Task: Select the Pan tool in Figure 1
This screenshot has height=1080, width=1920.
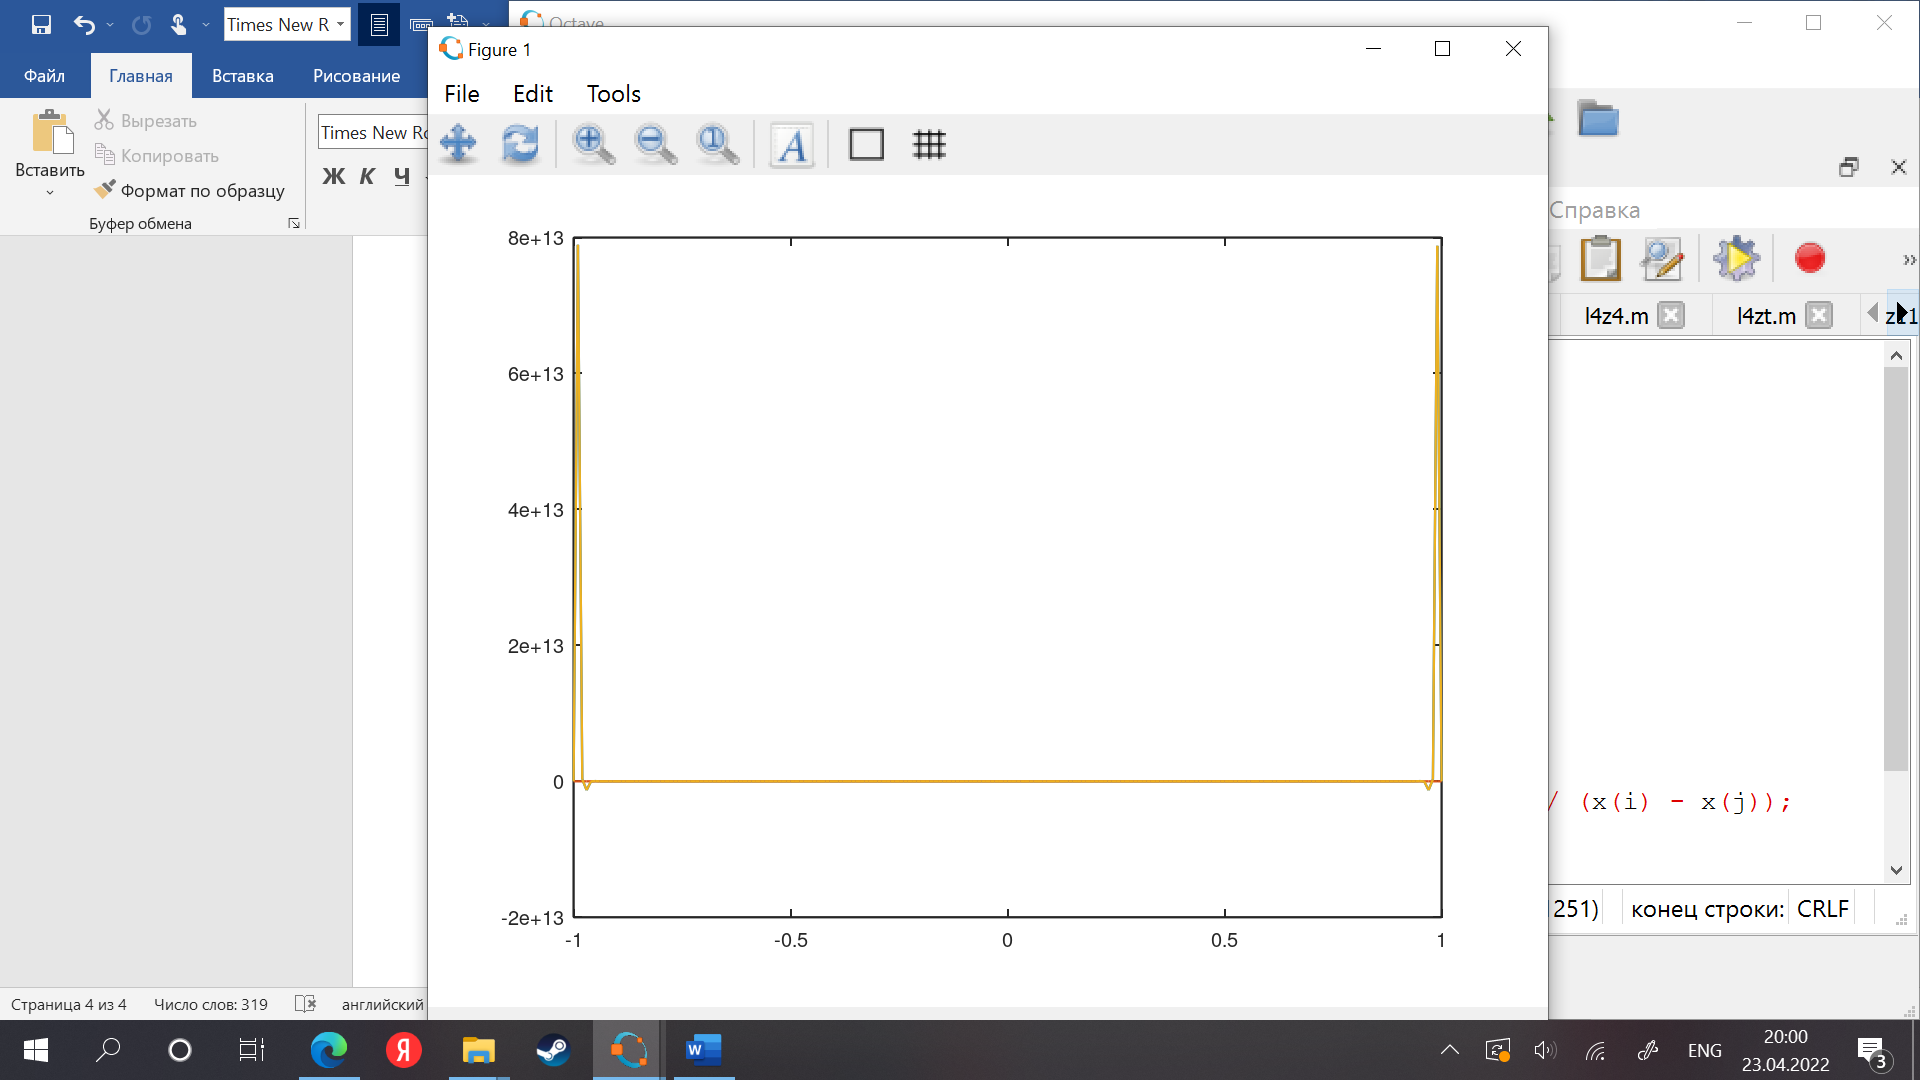Action: [458, 144]
